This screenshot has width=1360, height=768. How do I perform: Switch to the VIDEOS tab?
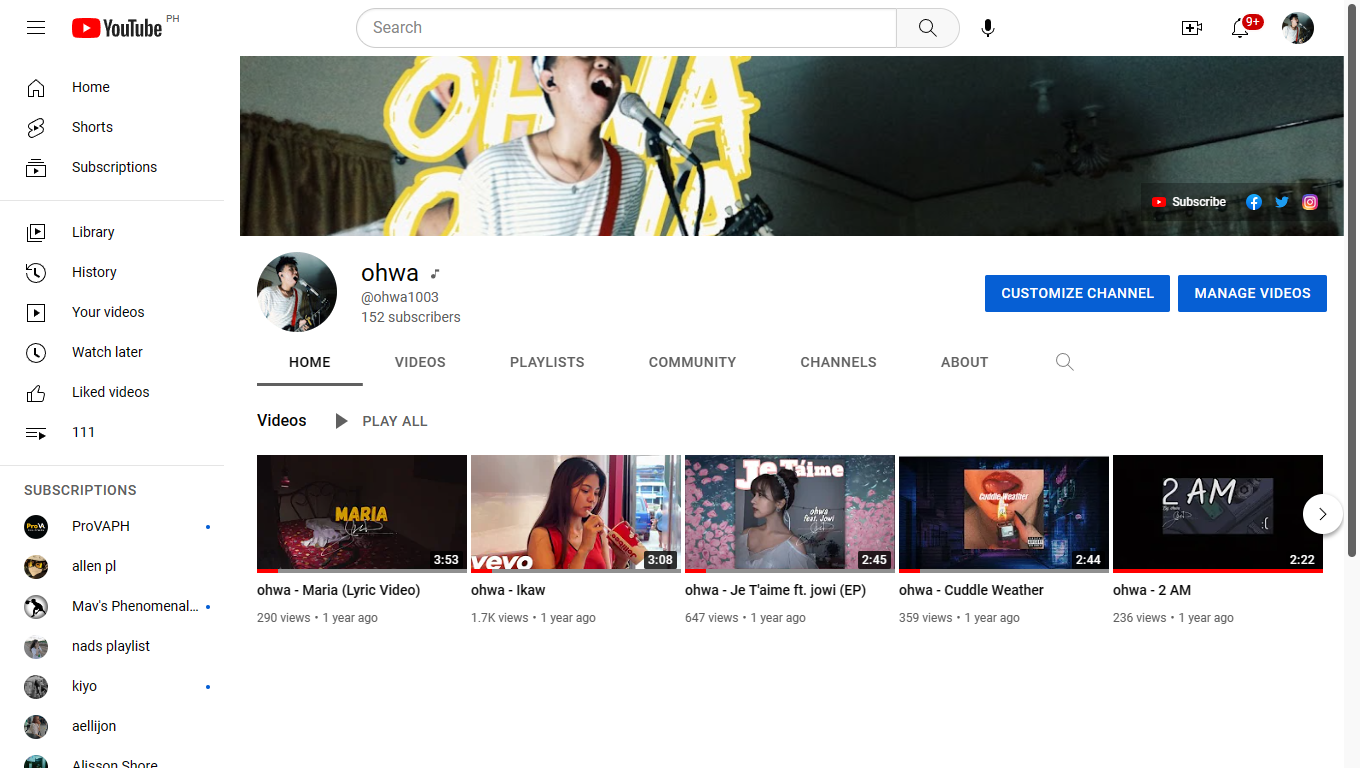pos(420,362)
